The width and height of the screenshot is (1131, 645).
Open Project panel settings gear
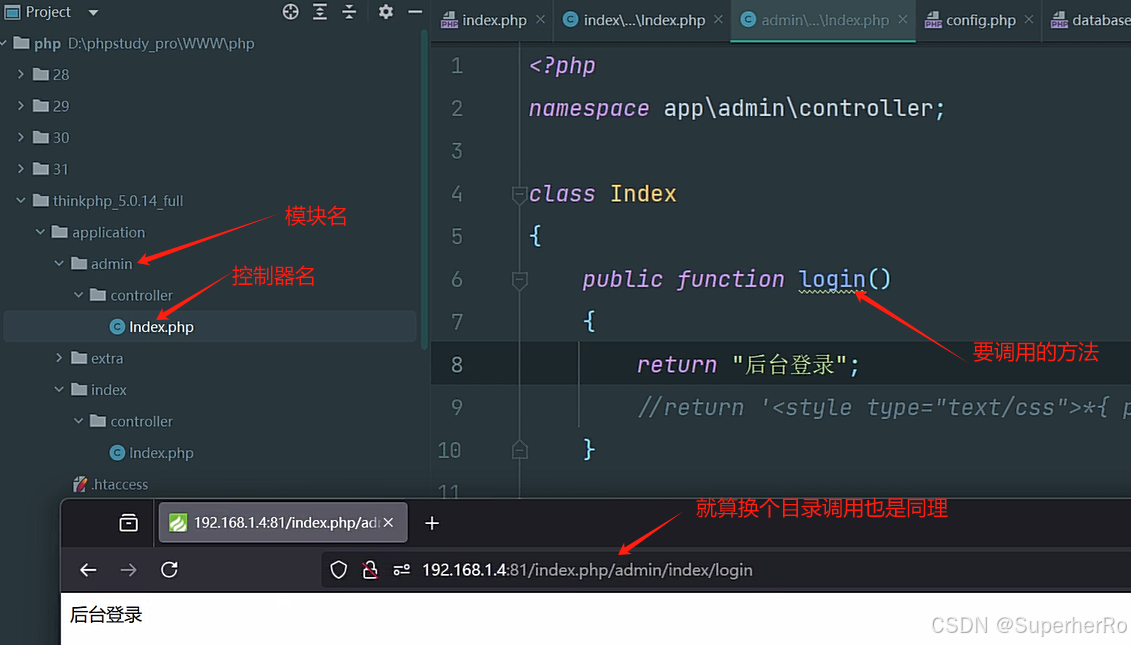coord(386,12)
